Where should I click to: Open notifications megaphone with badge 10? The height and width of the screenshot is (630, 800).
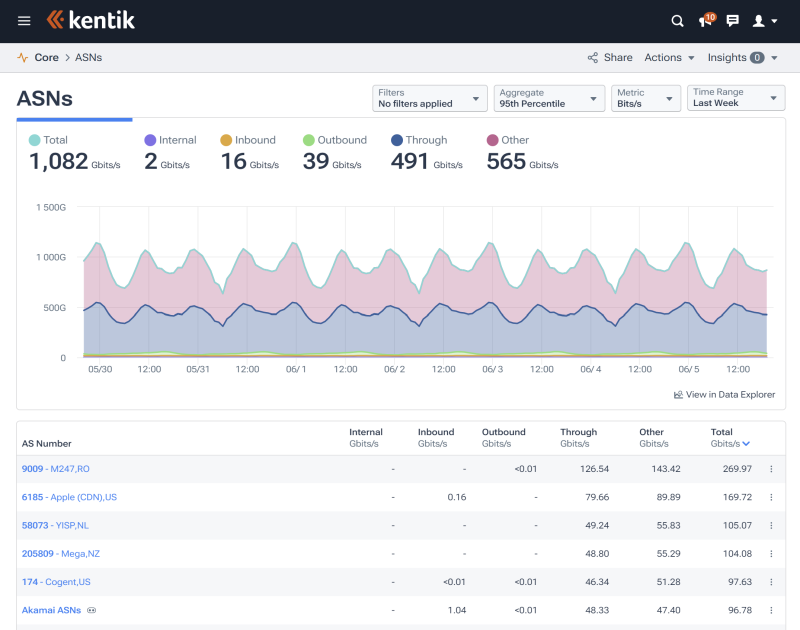707,20
